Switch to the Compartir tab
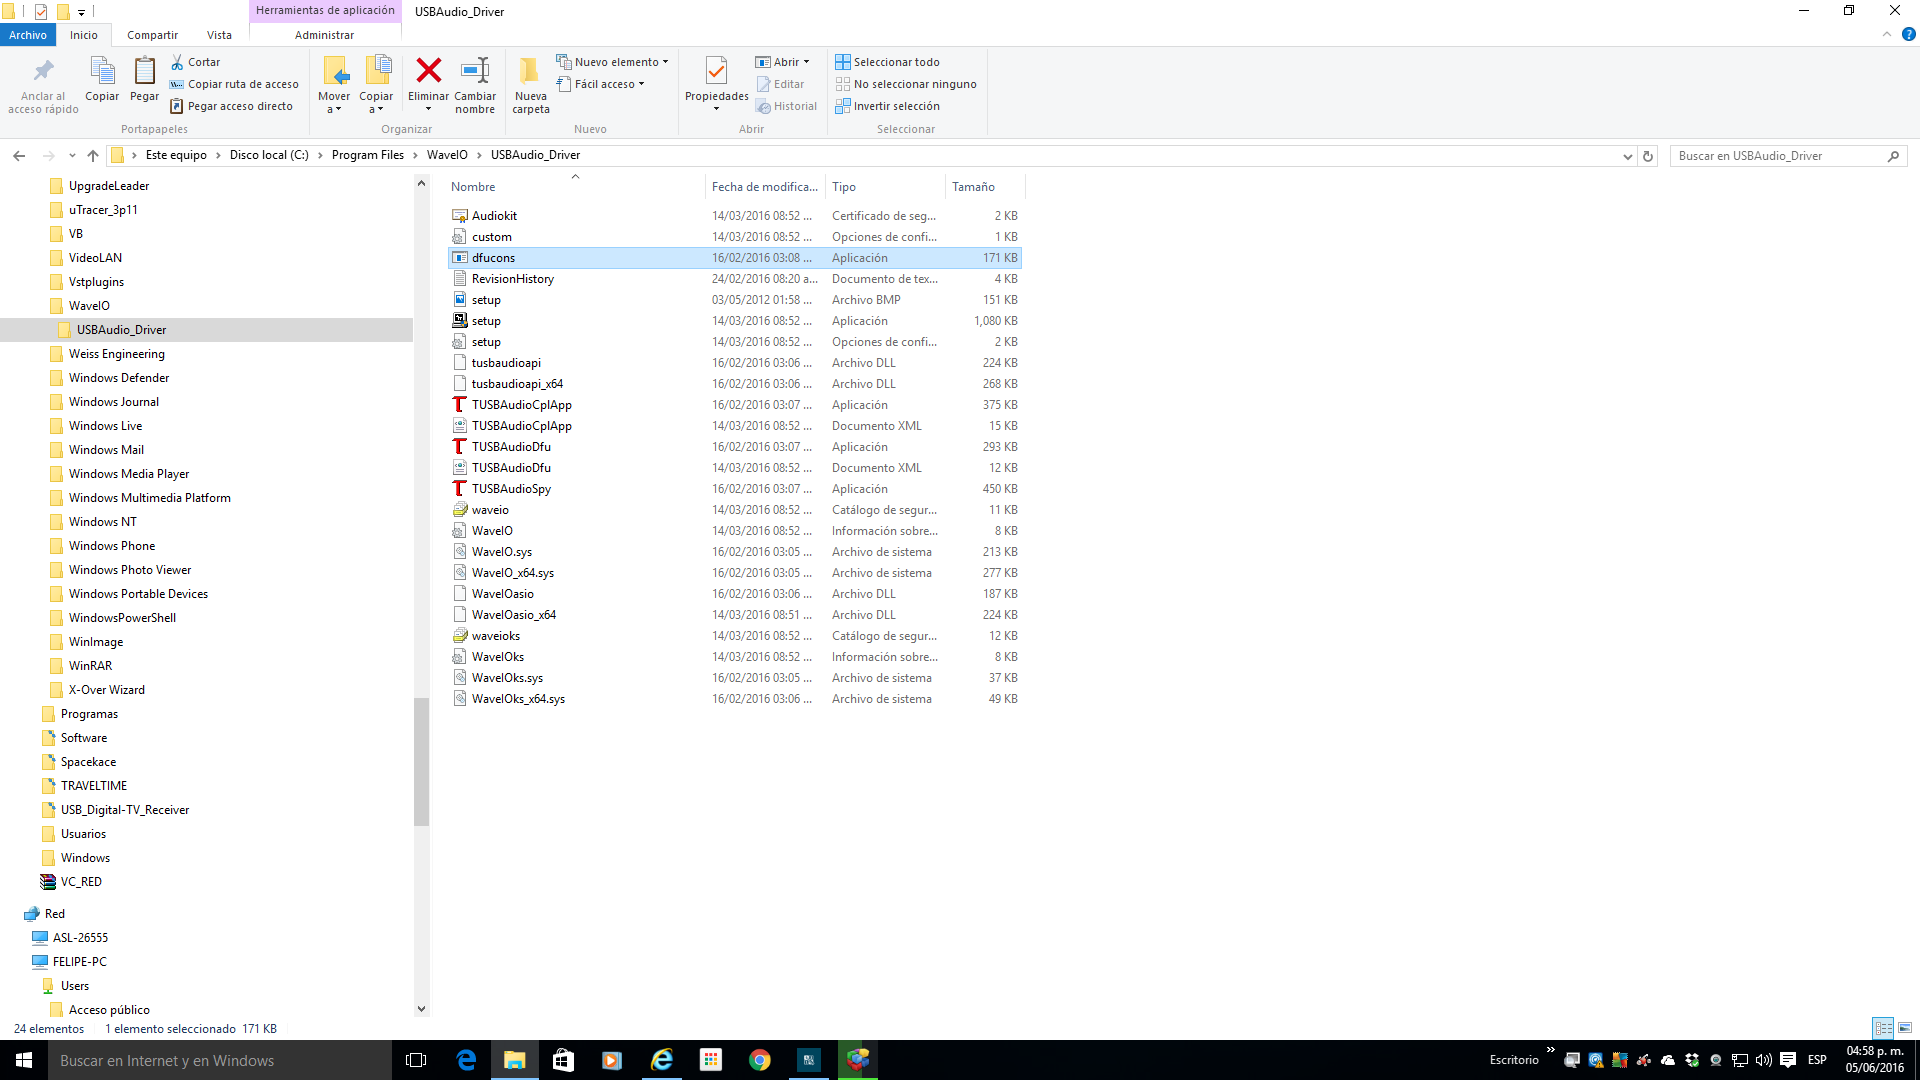The width and height of the screenshot is (1920, 1080). [x=152, y=35]
